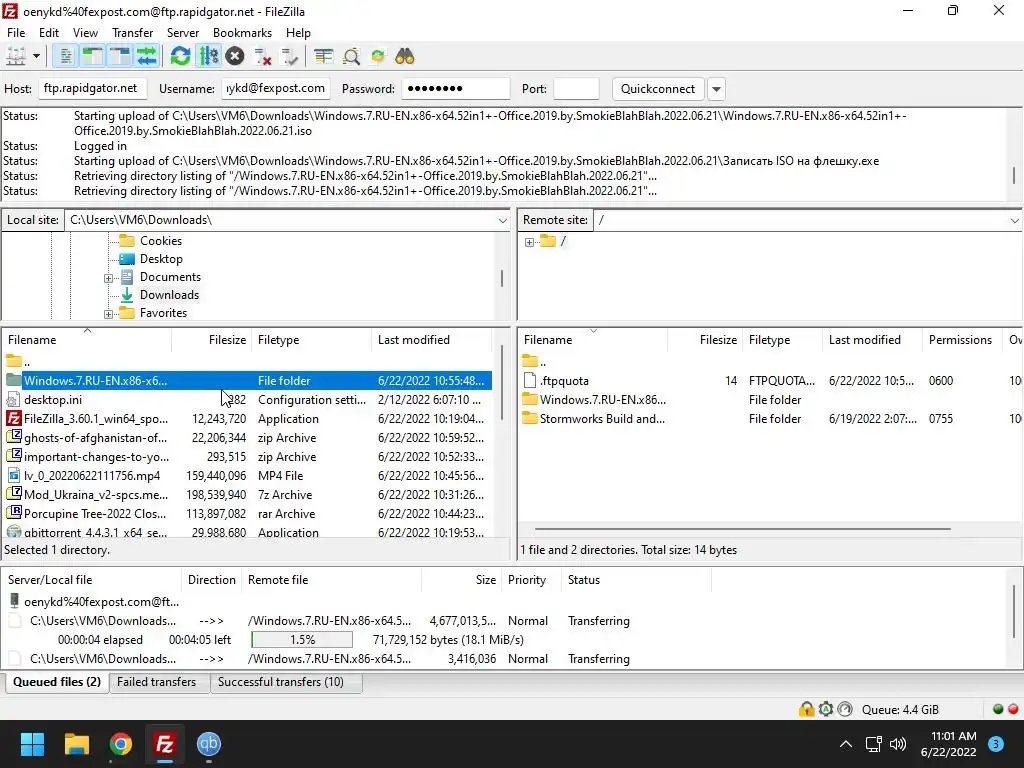Image resolution: width=1024 pixels, height=768 pixels.
Task: Select the Porcupine Tree-2022 rar archive
Action: (x=248, y=513)
